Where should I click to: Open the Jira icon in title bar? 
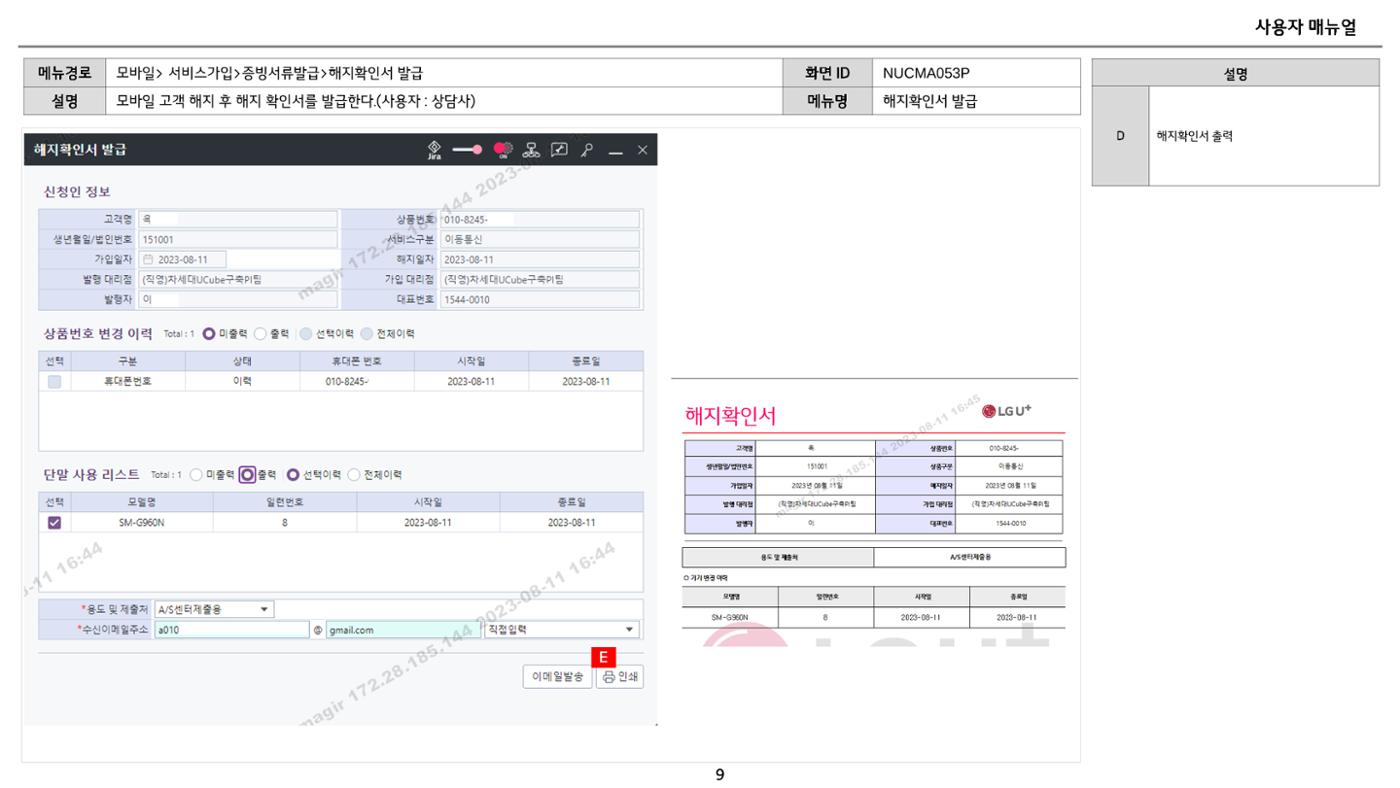435,150
